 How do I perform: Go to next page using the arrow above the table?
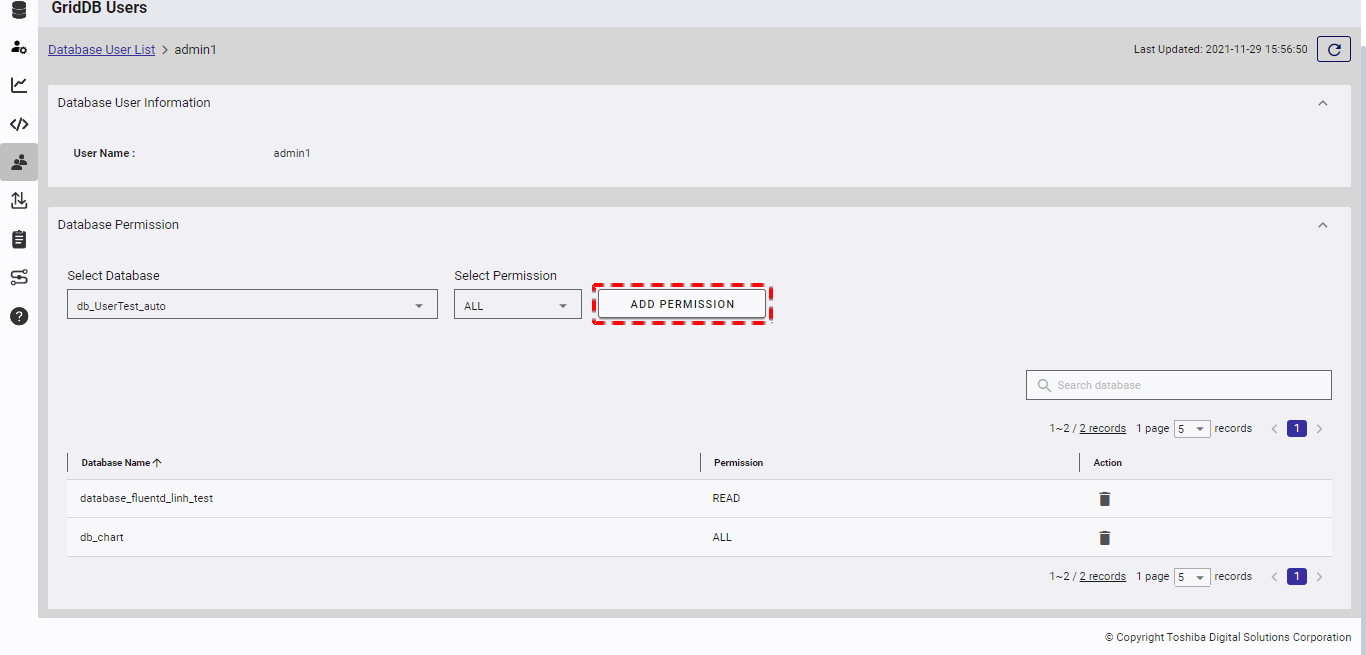(x=1319, y=429)
